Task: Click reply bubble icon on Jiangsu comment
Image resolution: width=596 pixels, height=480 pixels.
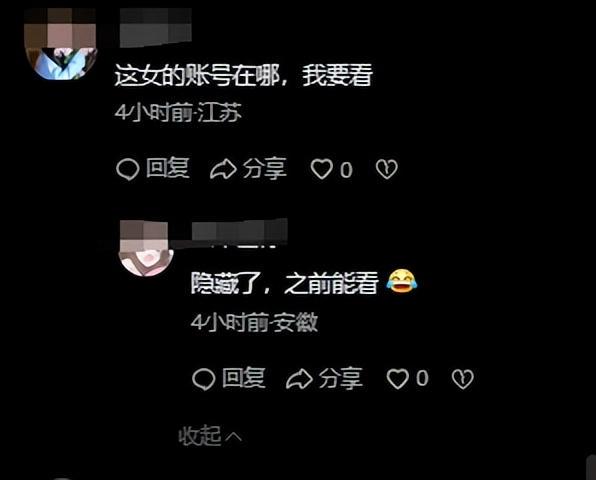Action: [128, 169]
